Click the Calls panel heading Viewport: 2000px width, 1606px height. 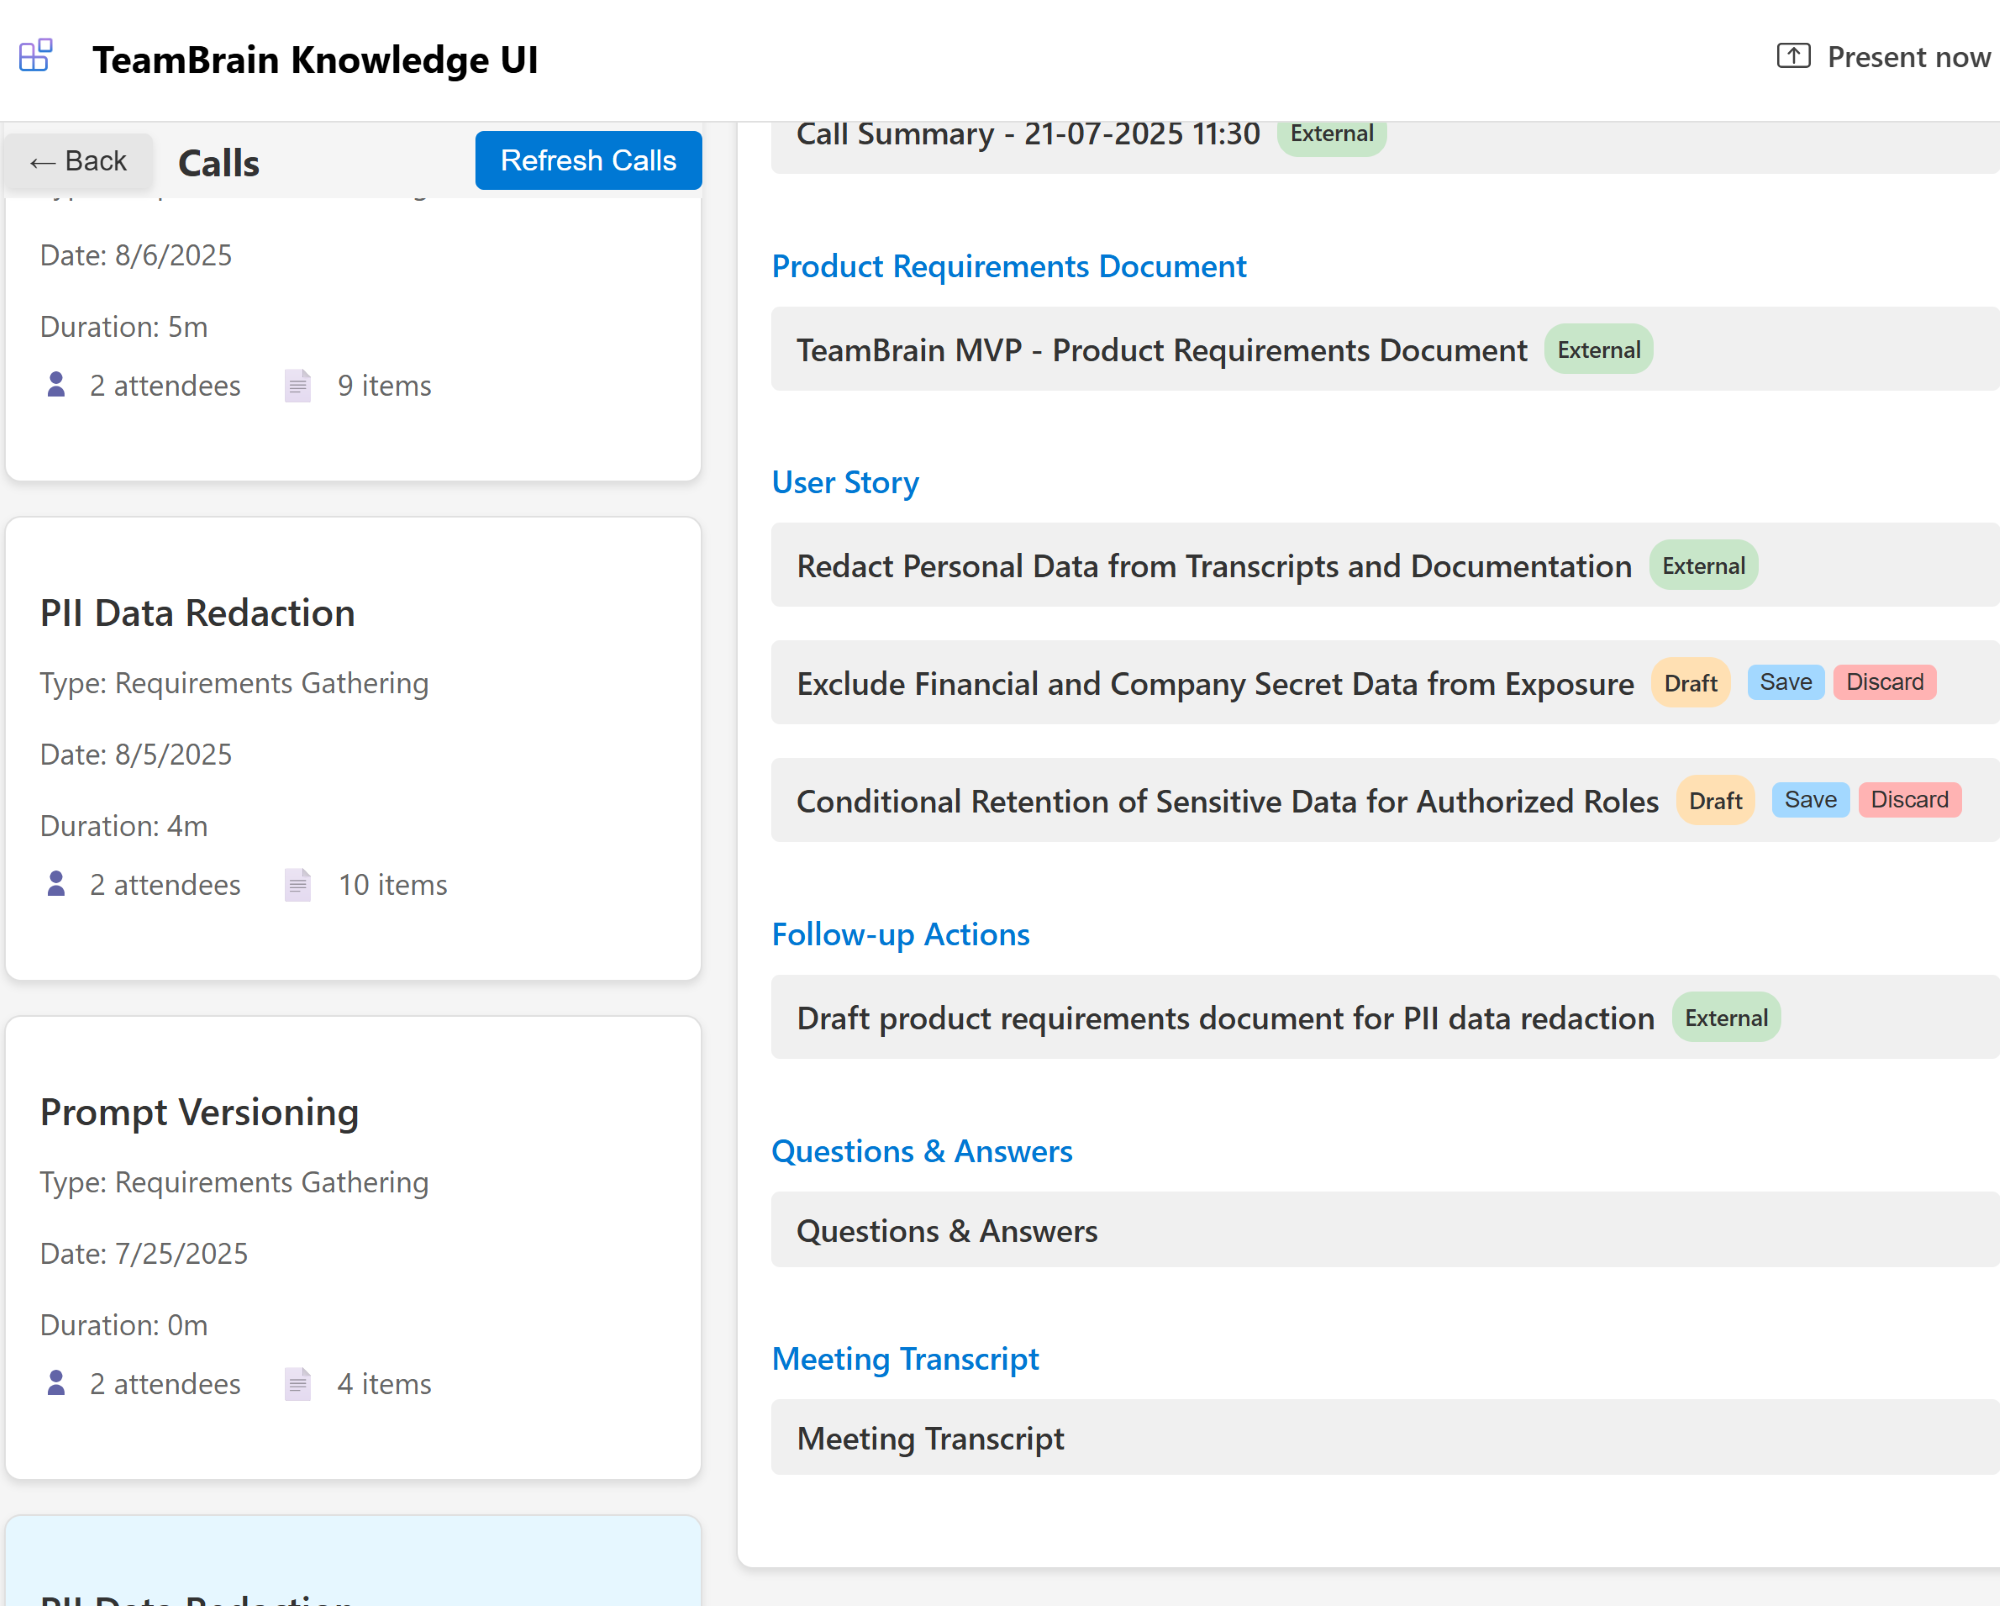(218, 163)
